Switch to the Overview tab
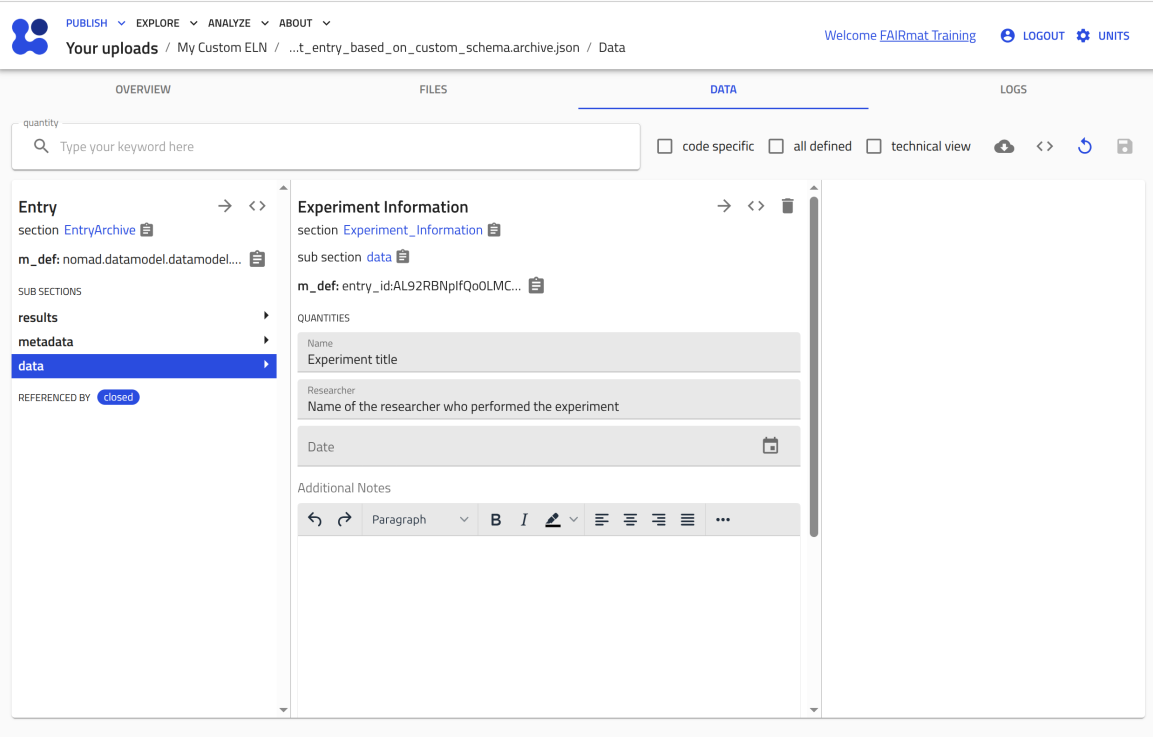Image resolution: width=1153 pixels, height=737 pixels. tap(143, 89)
